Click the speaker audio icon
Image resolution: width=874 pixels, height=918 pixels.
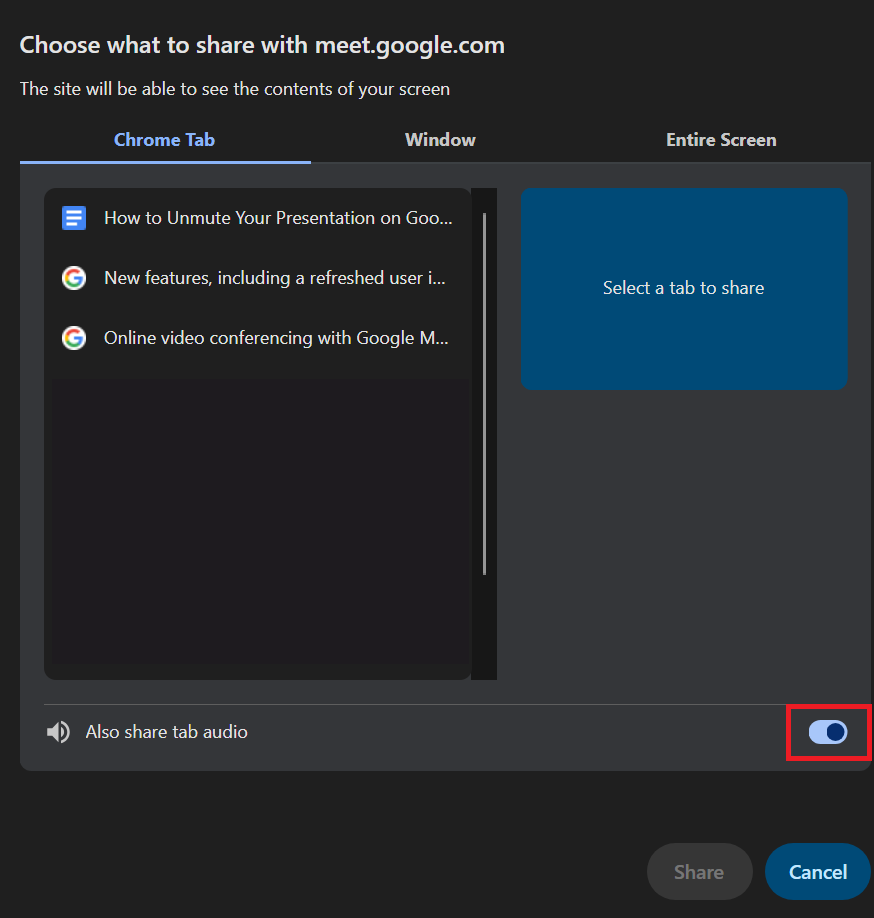[58, 732]
